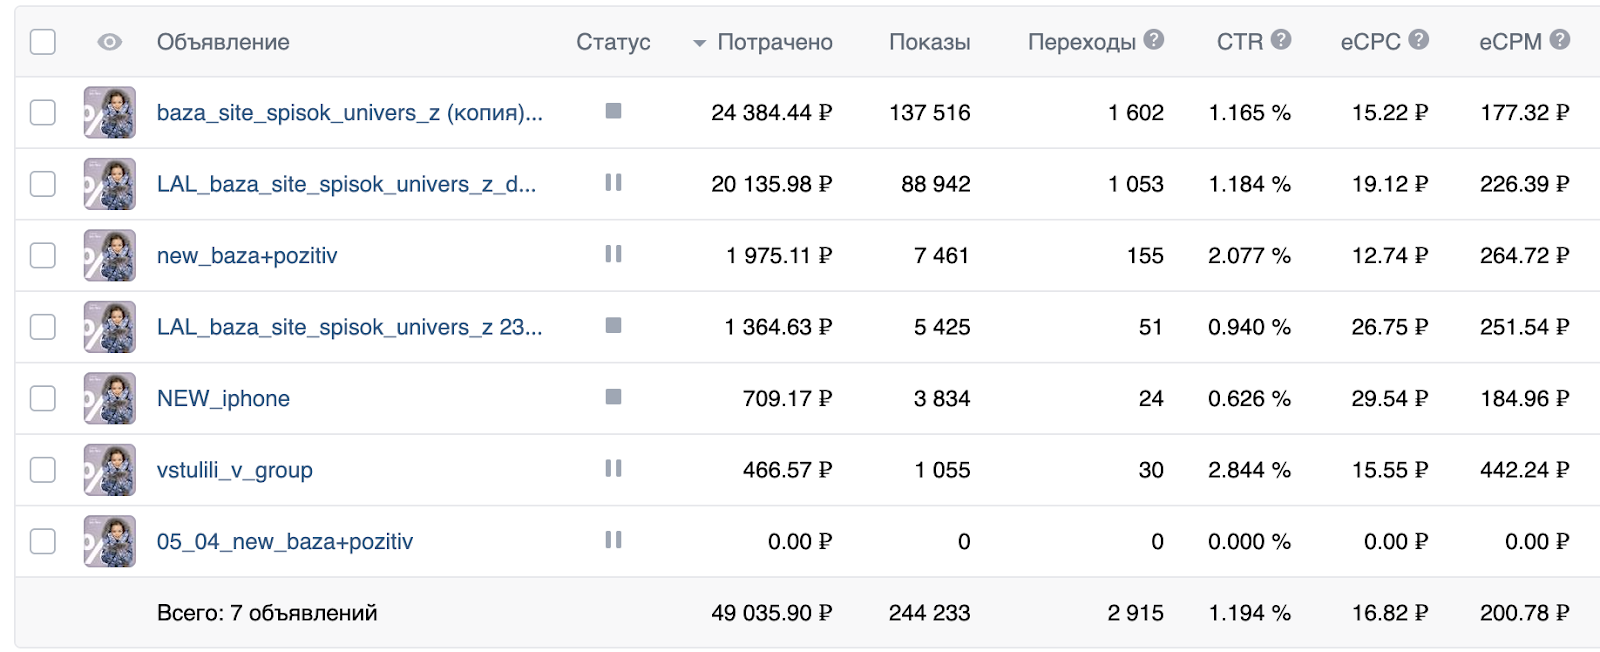Click the help icon next to eCPC
The width and height of the screenshot is (1600, 652).
[1418, 40]
